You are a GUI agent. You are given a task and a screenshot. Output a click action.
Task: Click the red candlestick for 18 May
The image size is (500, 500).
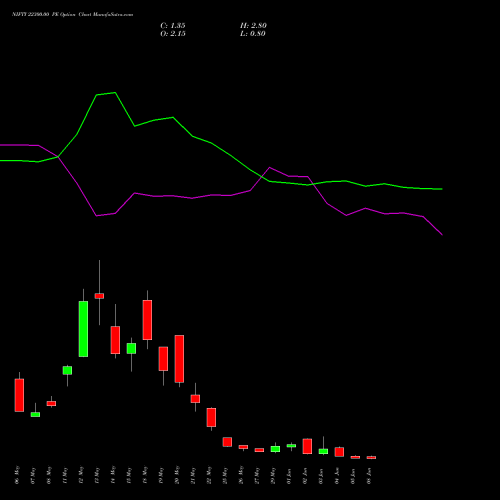click(147, 320)
